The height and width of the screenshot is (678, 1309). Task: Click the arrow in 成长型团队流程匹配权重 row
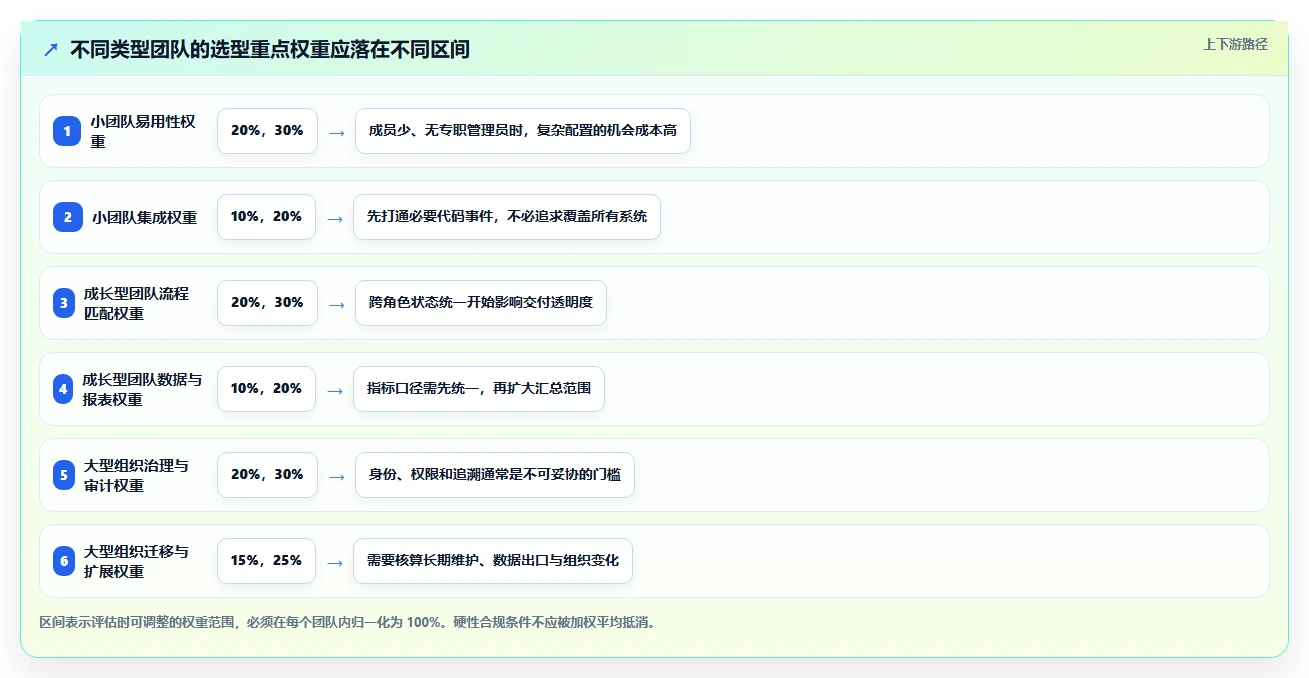click(337, 304)
